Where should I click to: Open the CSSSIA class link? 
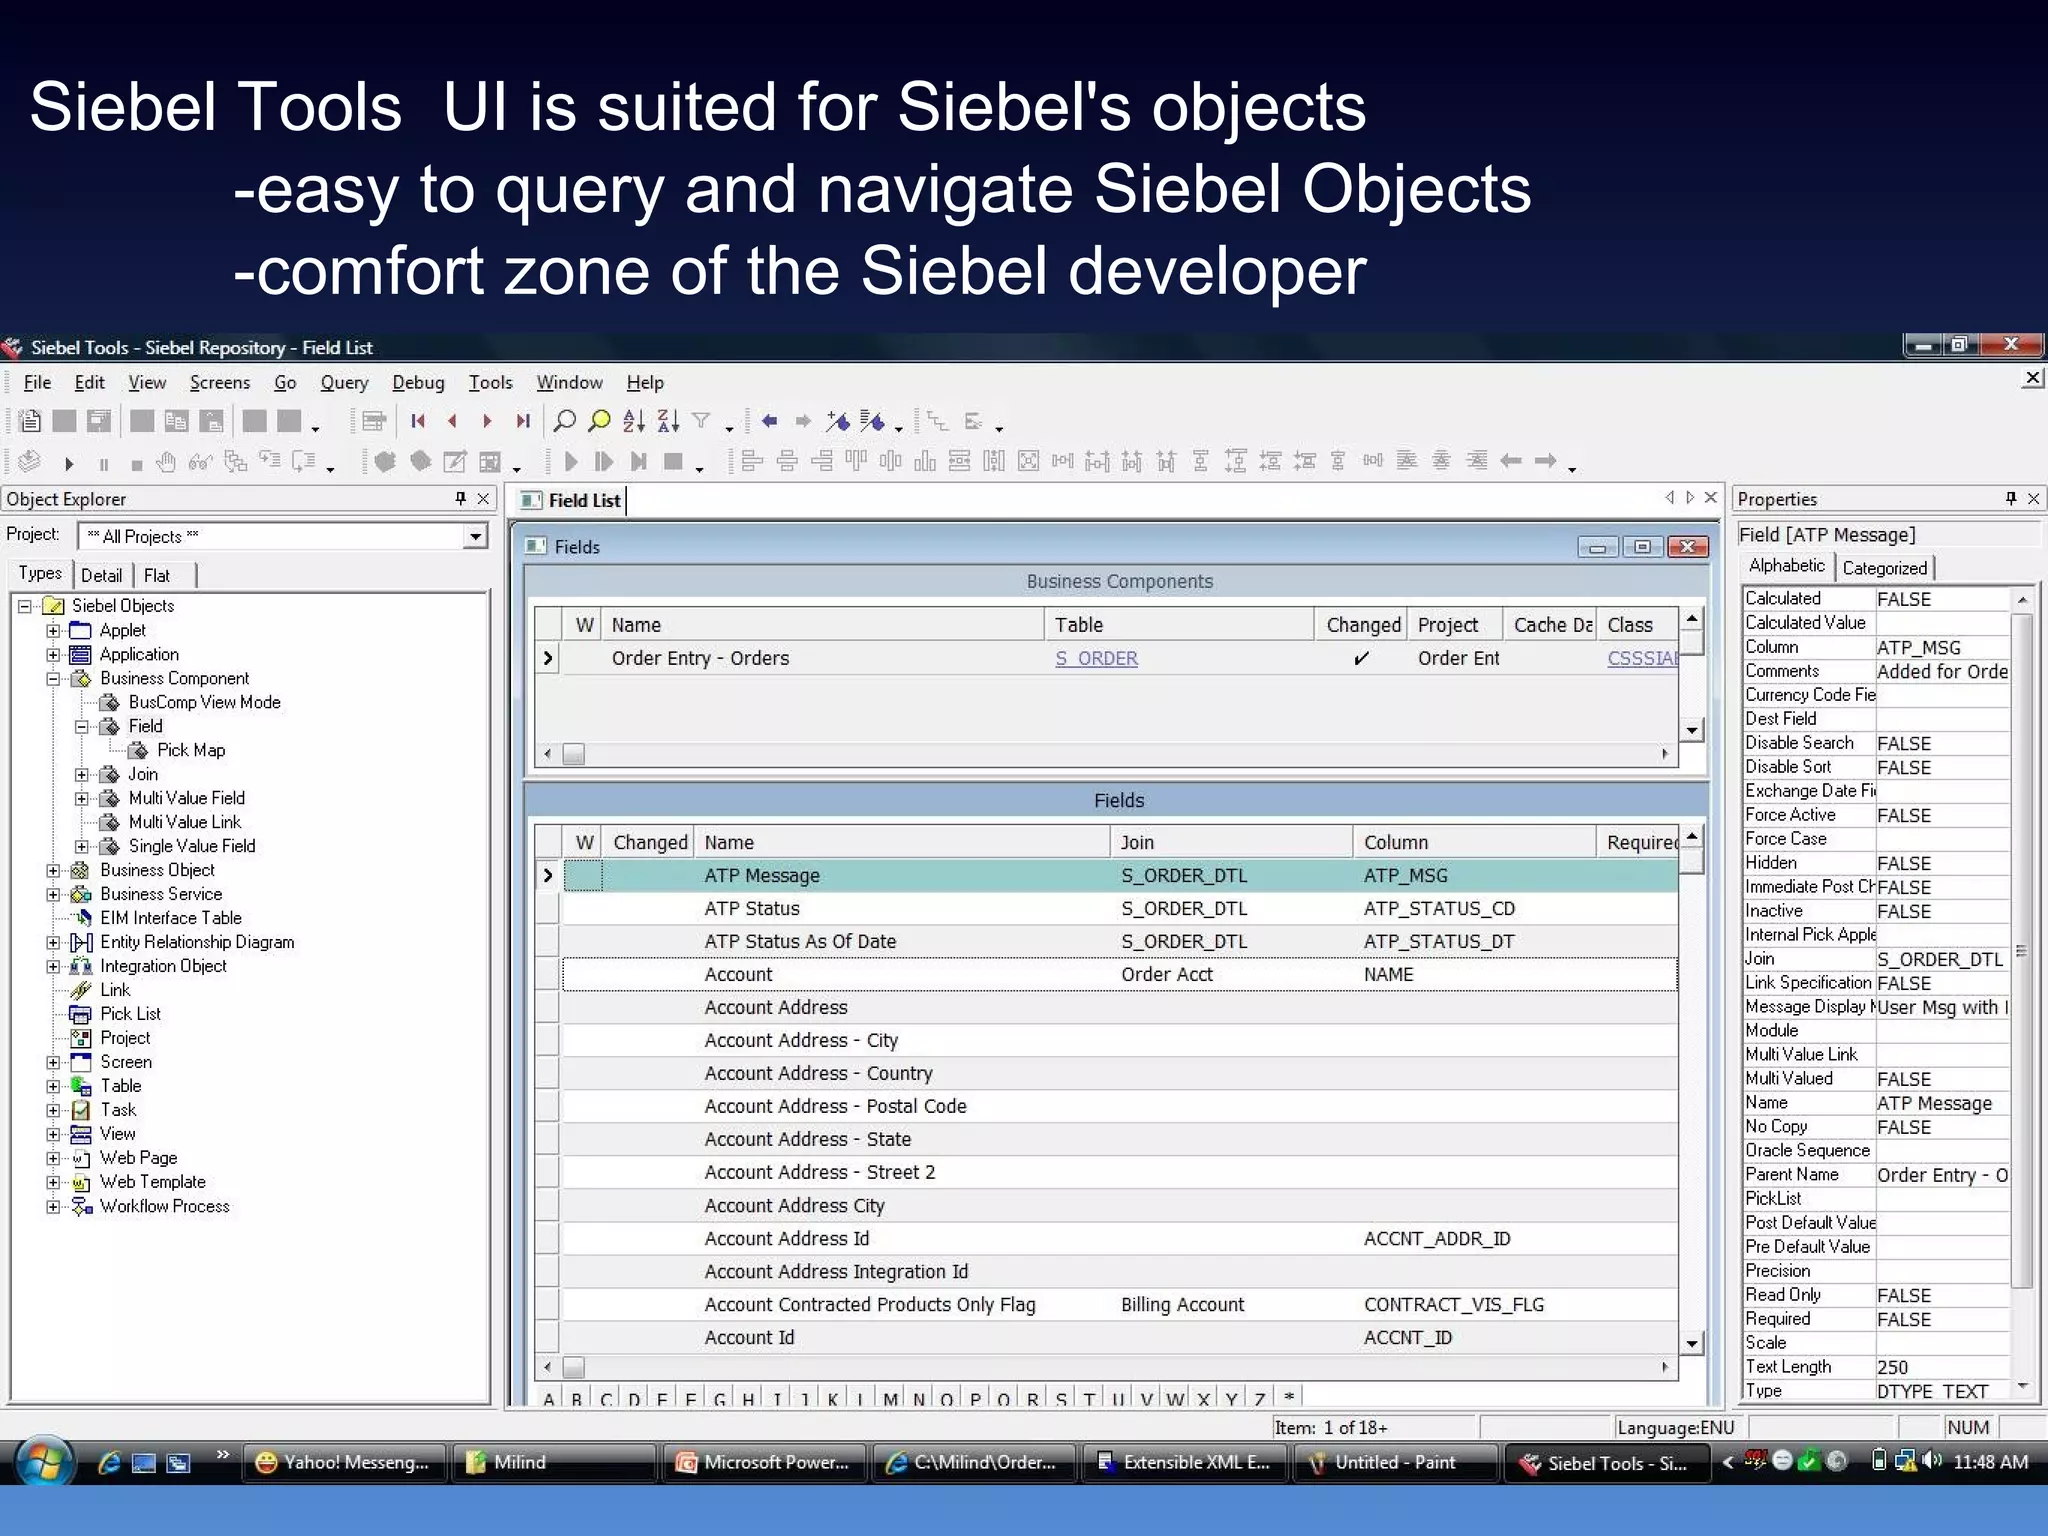(x=1642, y=658)
